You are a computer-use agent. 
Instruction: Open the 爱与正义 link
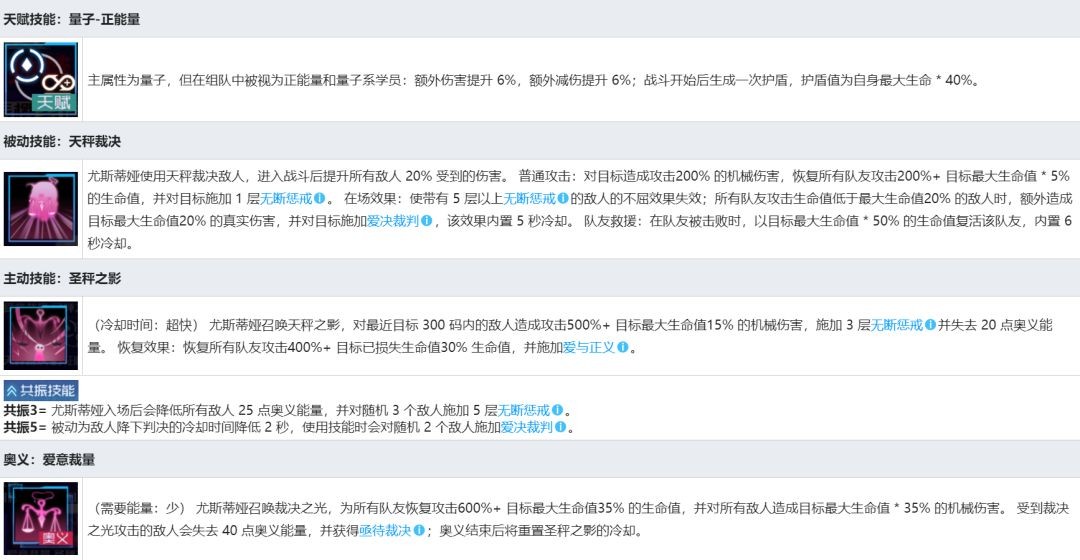tap(589, 347)
